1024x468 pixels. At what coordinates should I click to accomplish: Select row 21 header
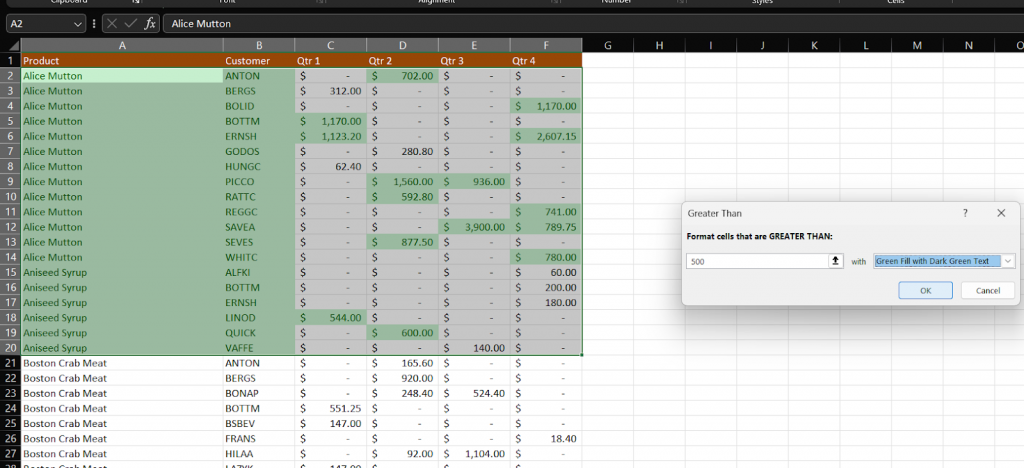tap(10, 363)
